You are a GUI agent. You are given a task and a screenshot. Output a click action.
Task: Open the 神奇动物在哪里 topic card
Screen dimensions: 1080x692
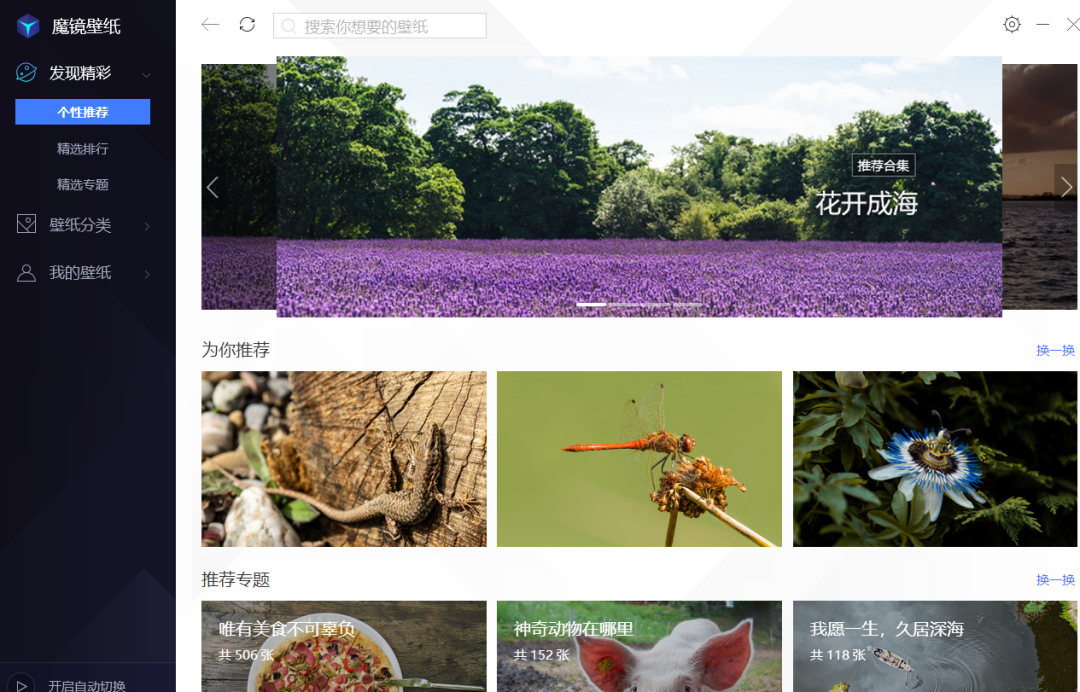(639, 646)
